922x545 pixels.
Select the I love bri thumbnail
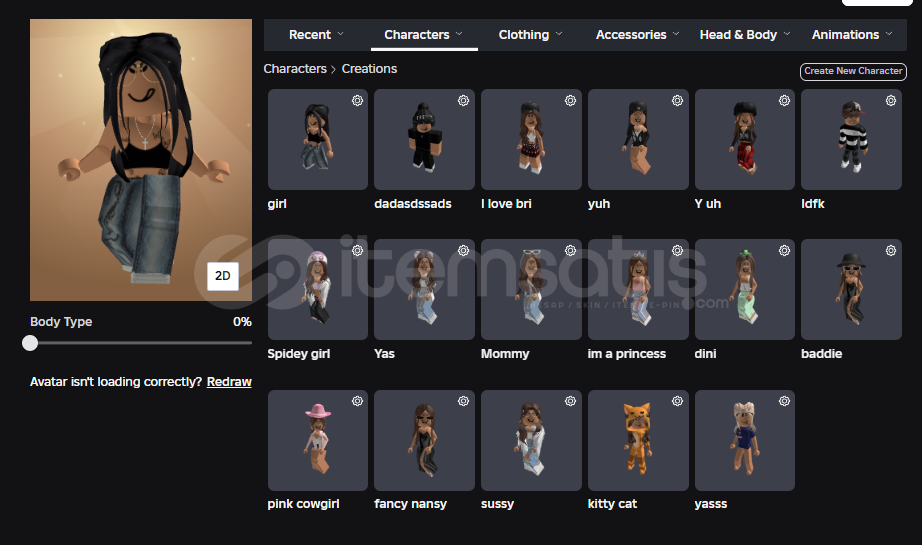pos(531,139)
